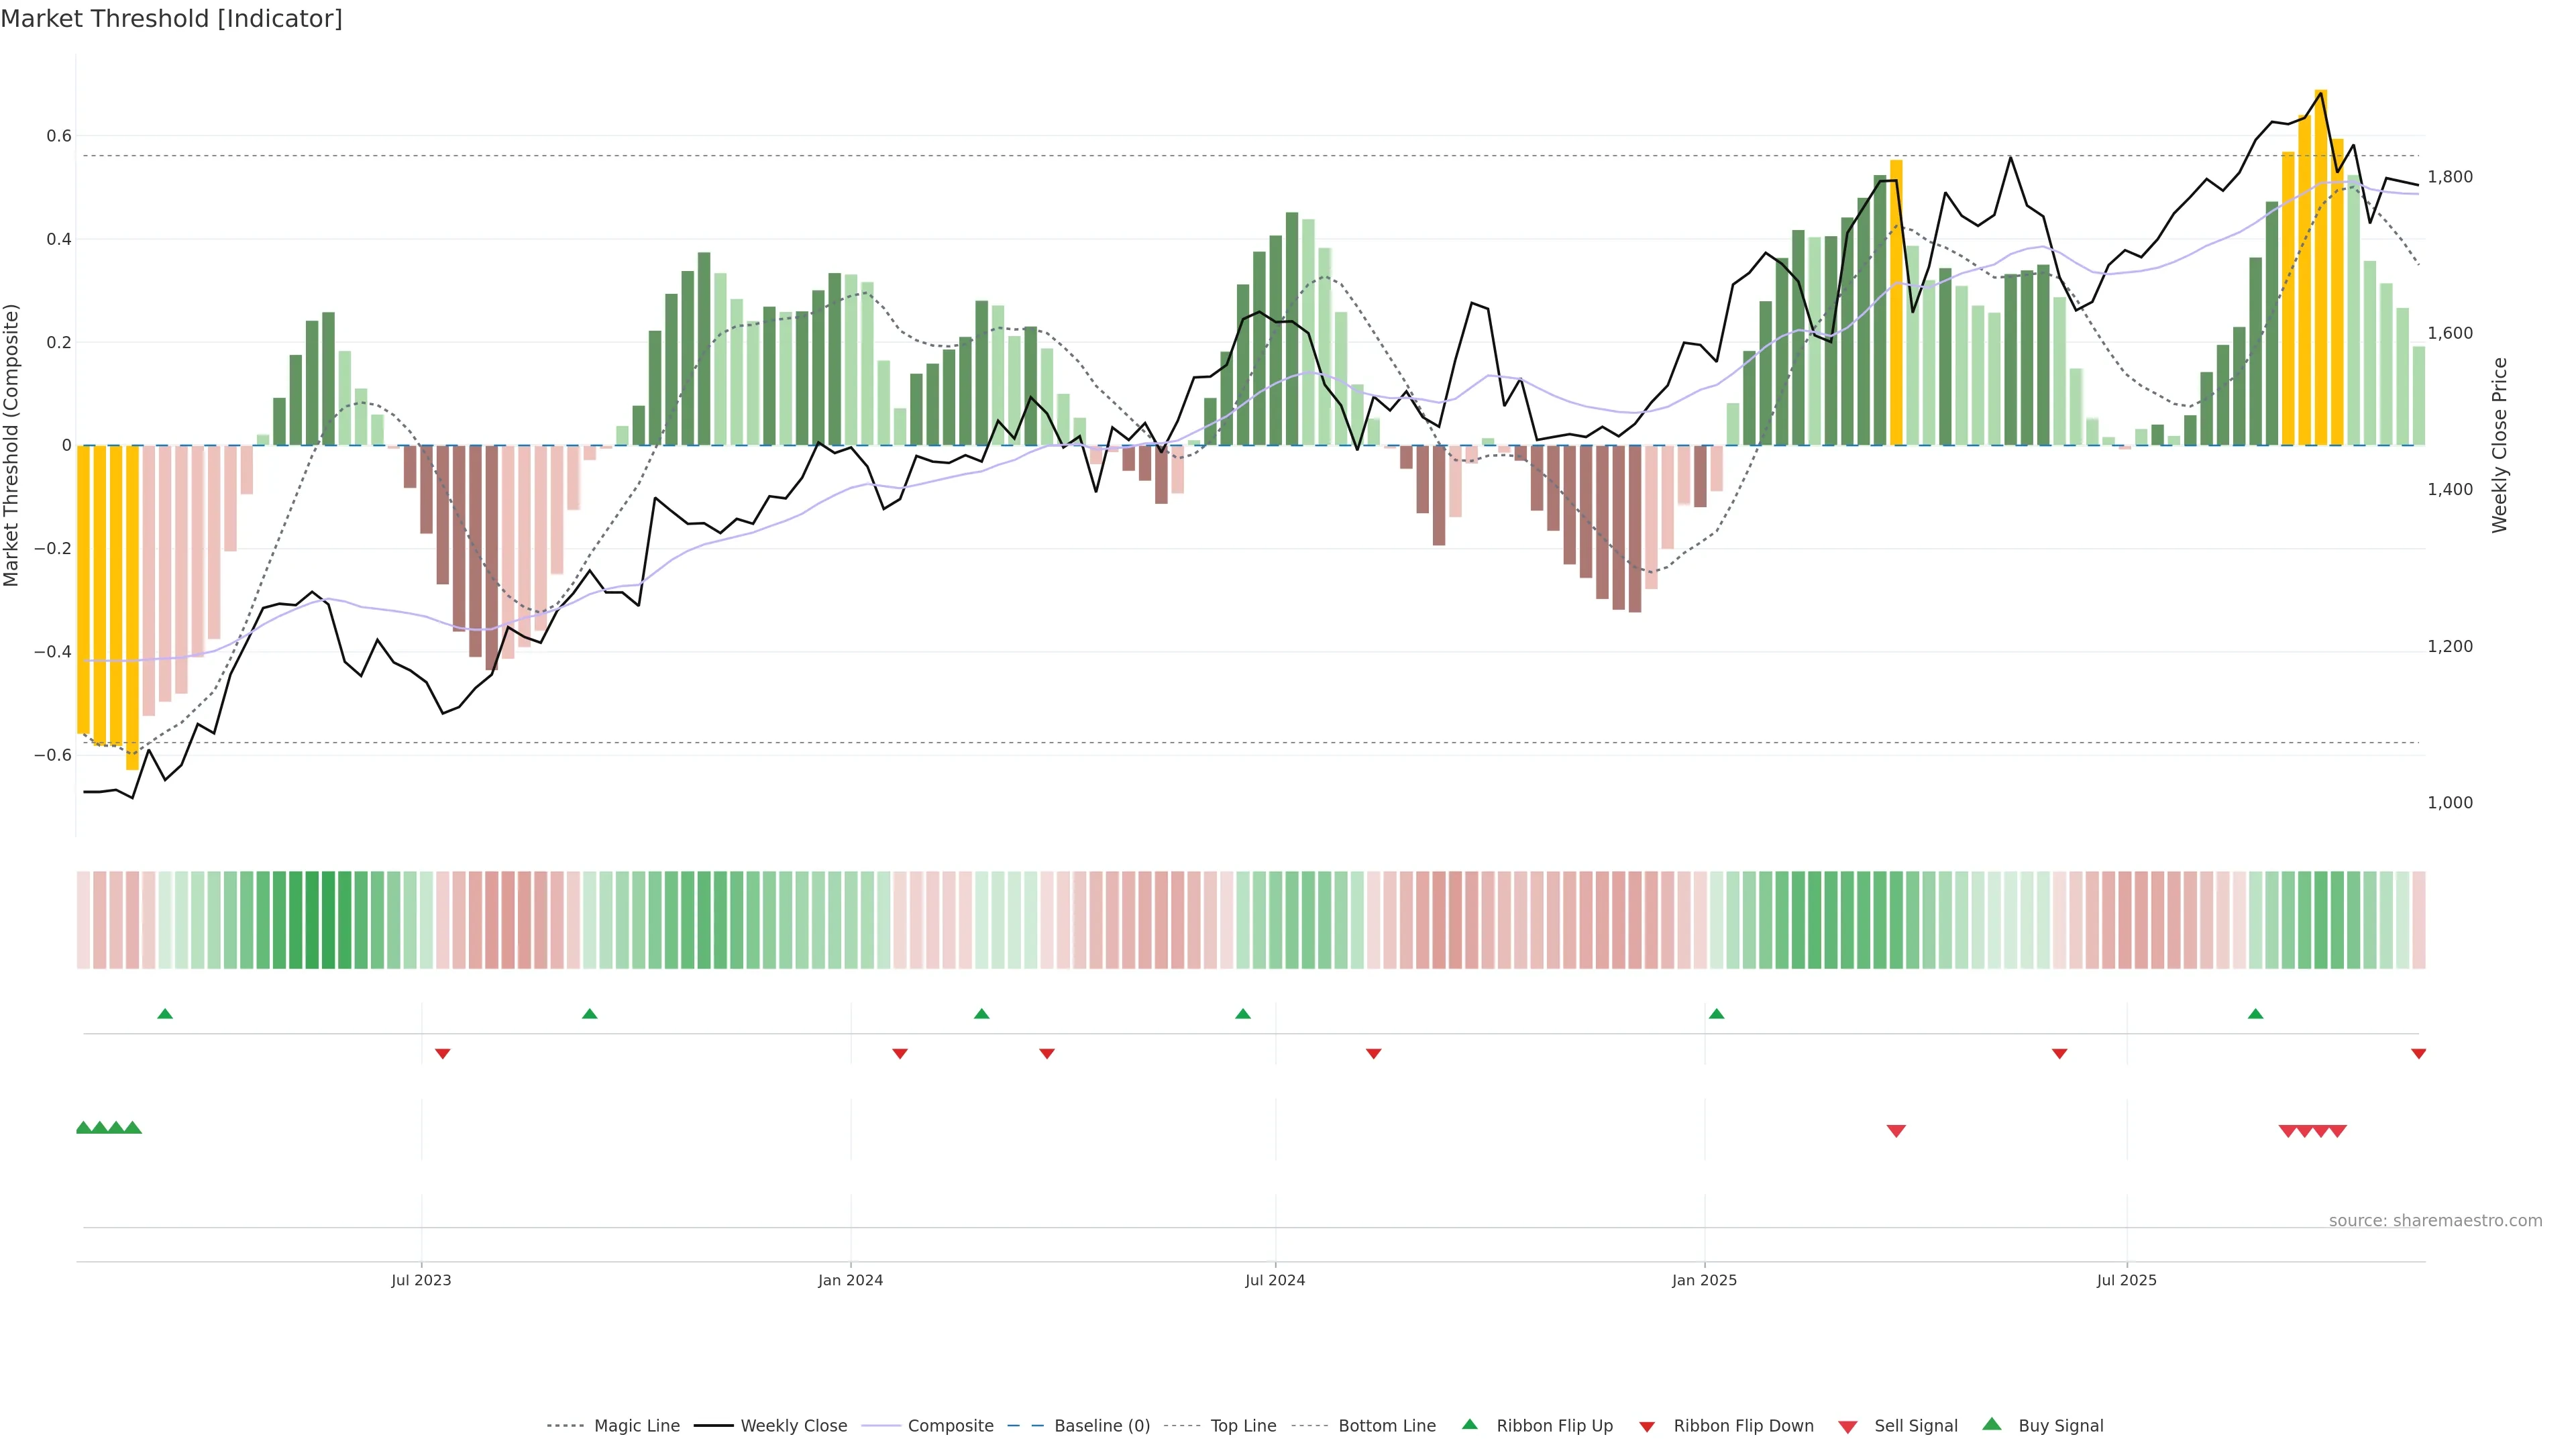The height and width of the screenshot is (1449, 2576).
Task: Click the isolated red sell signal marker in early 2025
Action: (1896, 1131)
